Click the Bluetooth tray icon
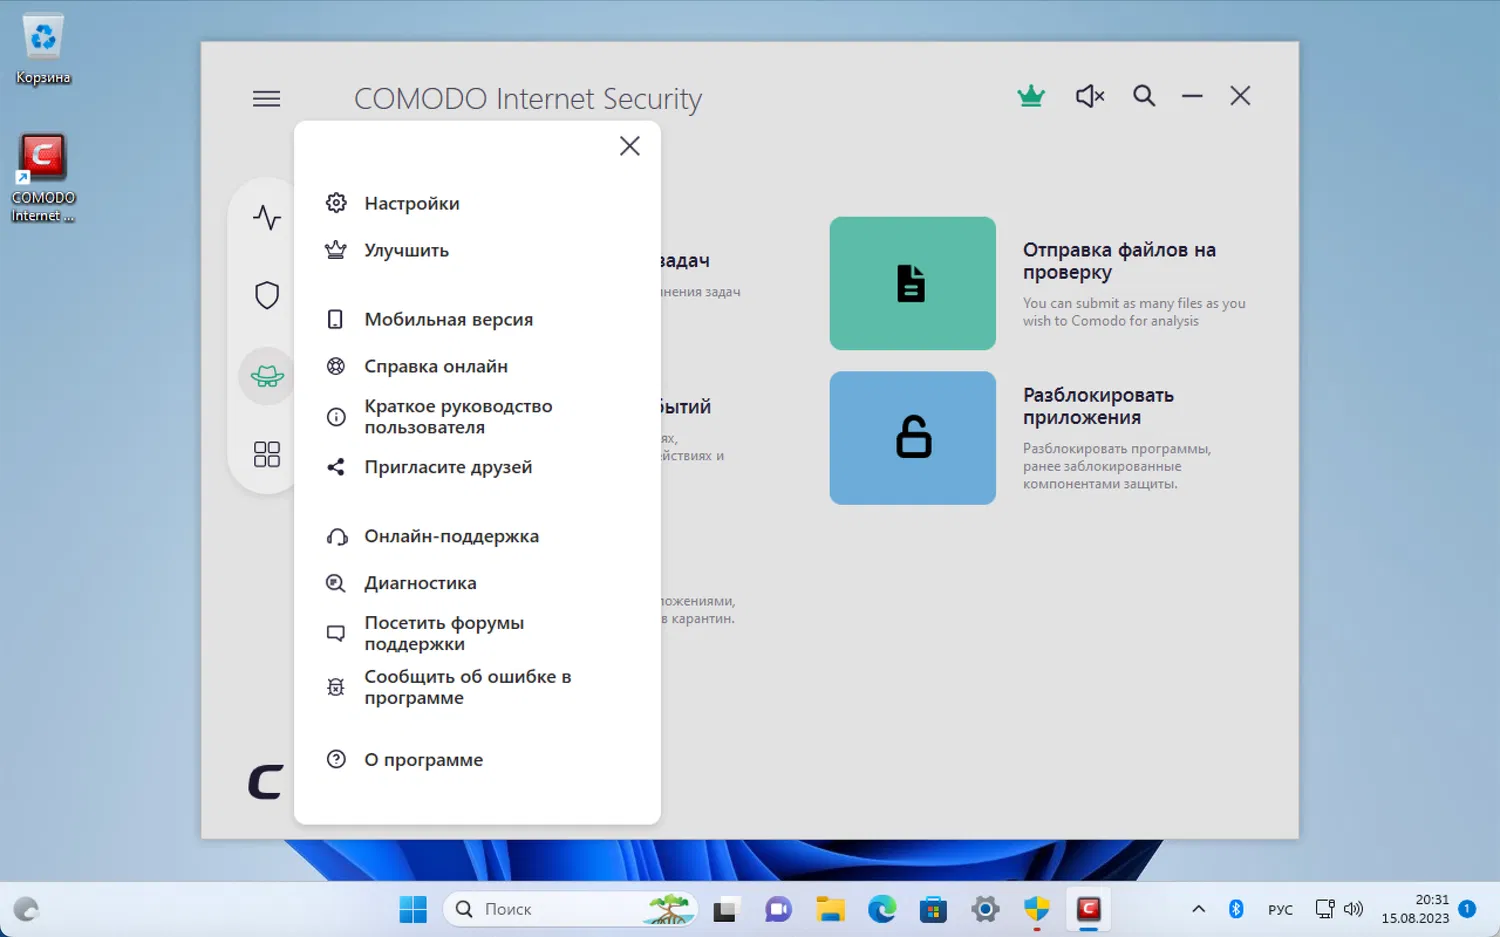Viewport: 1500px width, 937px height. click(1236, 909)
